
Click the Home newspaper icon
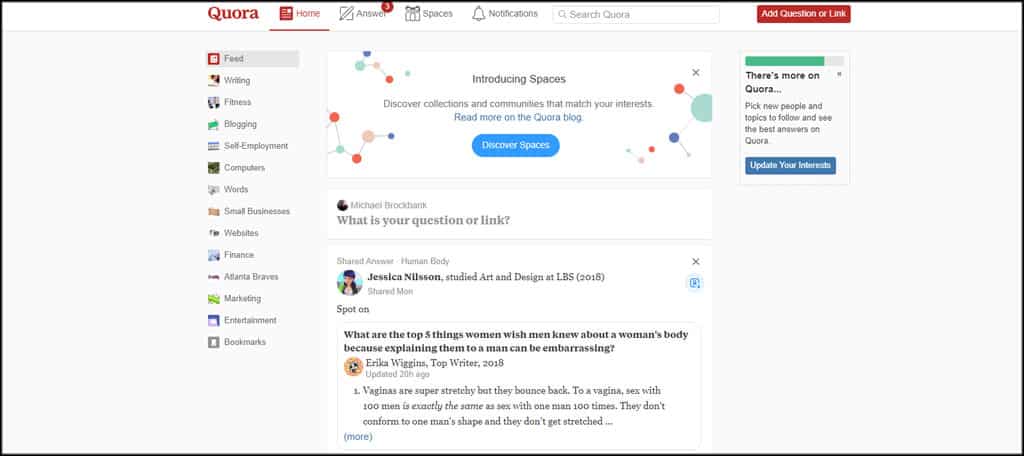pyautogui.click(x=286, y=14)
